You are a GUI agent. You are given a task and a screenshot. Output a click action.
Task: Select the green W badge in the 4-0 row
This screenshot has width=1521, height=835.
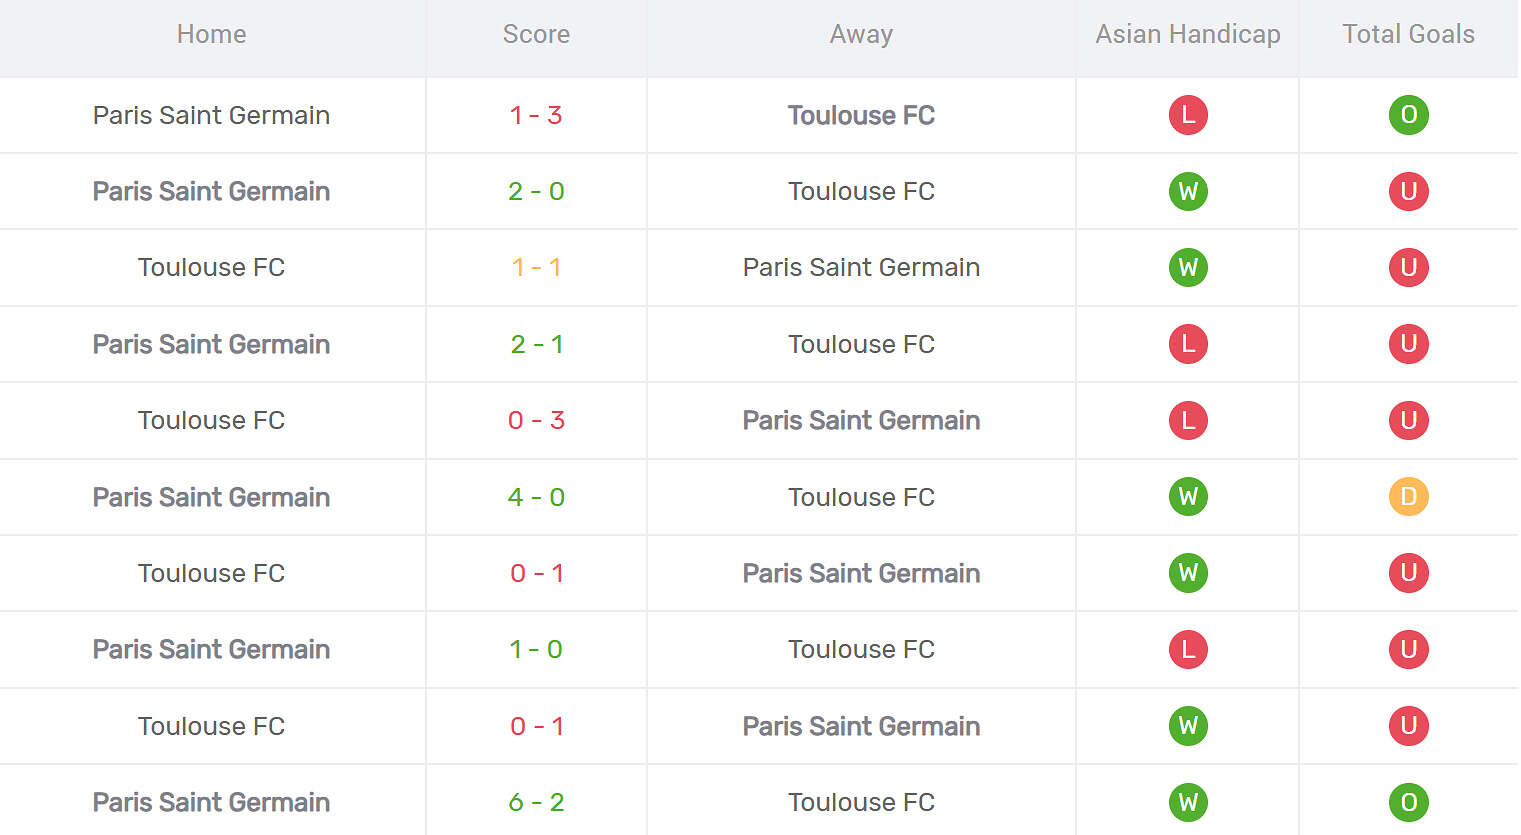(x=1188, y=497)
